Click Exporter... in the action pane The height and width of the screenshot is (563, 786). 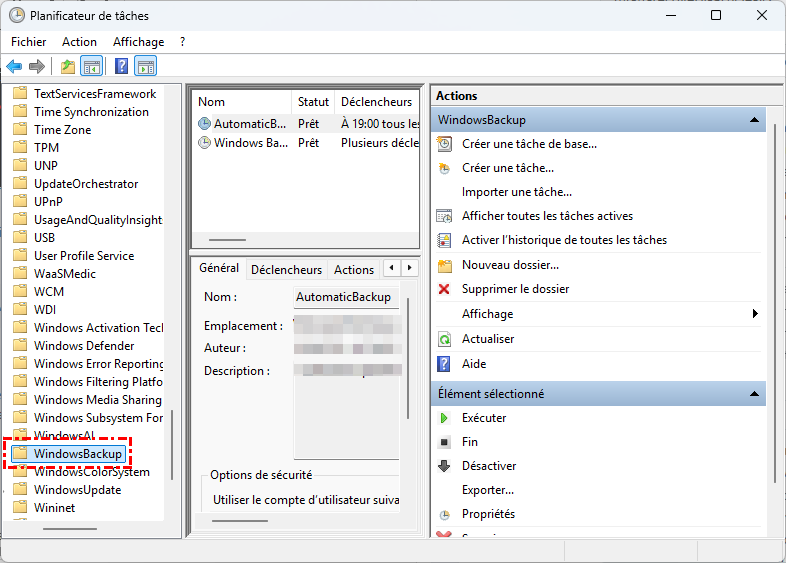click(x=488, y=490)
